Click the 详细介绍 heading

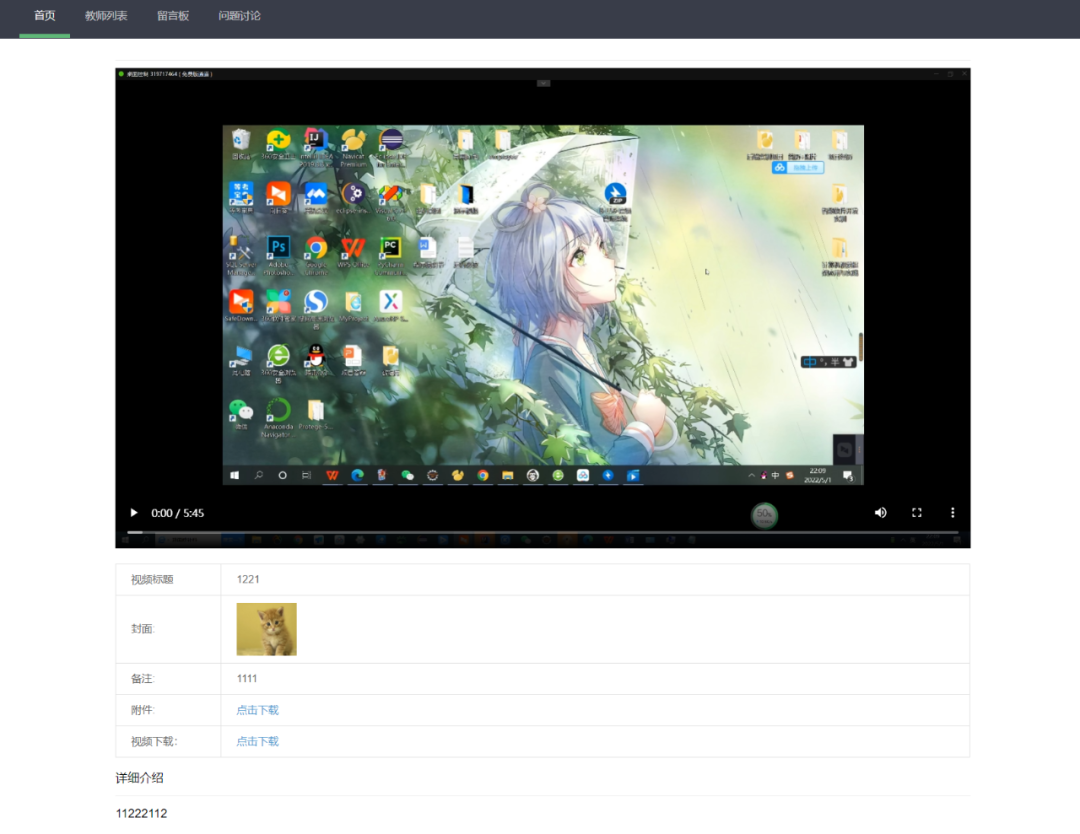[x=139, y=778]
